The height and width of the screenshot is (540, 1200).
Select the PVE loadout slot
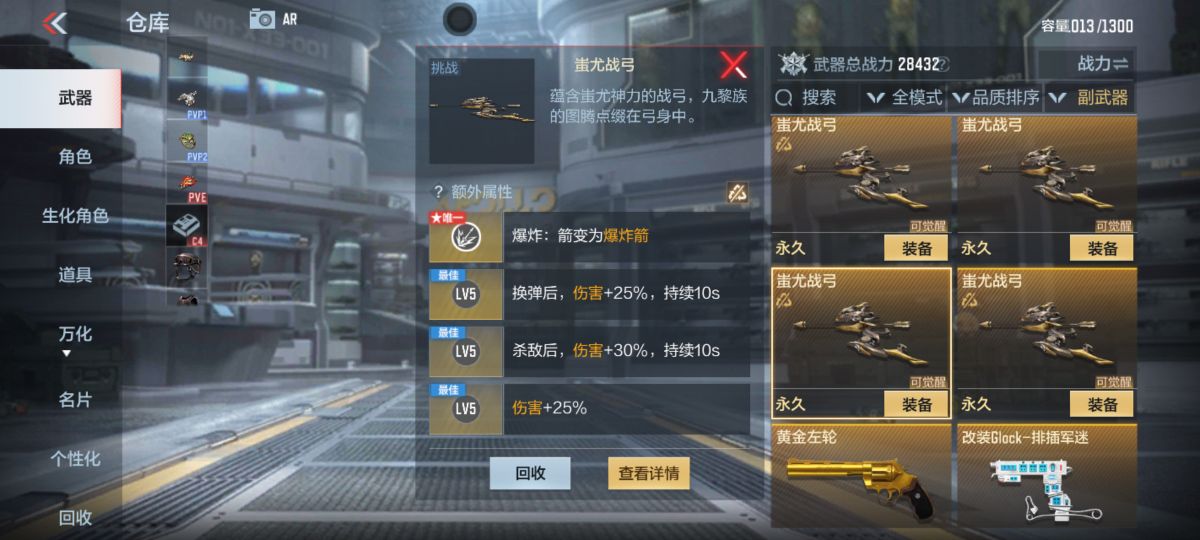tap(187, 185)
